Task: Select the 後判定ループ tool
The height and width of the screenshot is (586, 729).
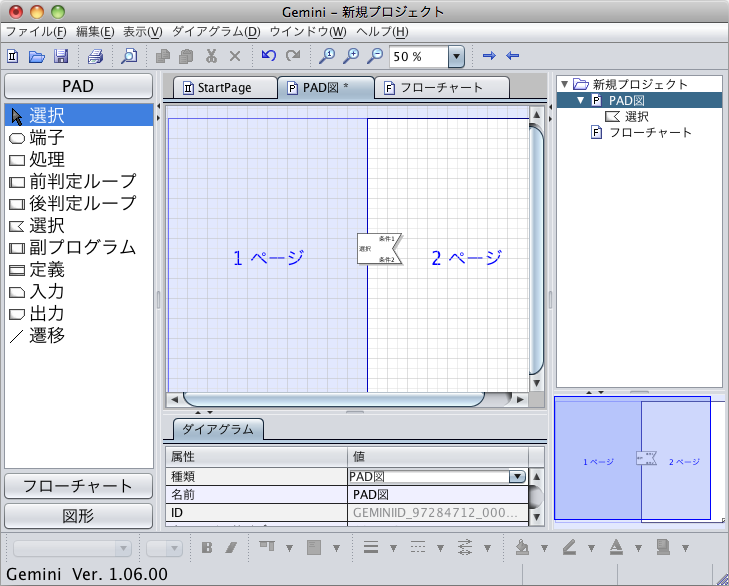Action: (79, 203)
